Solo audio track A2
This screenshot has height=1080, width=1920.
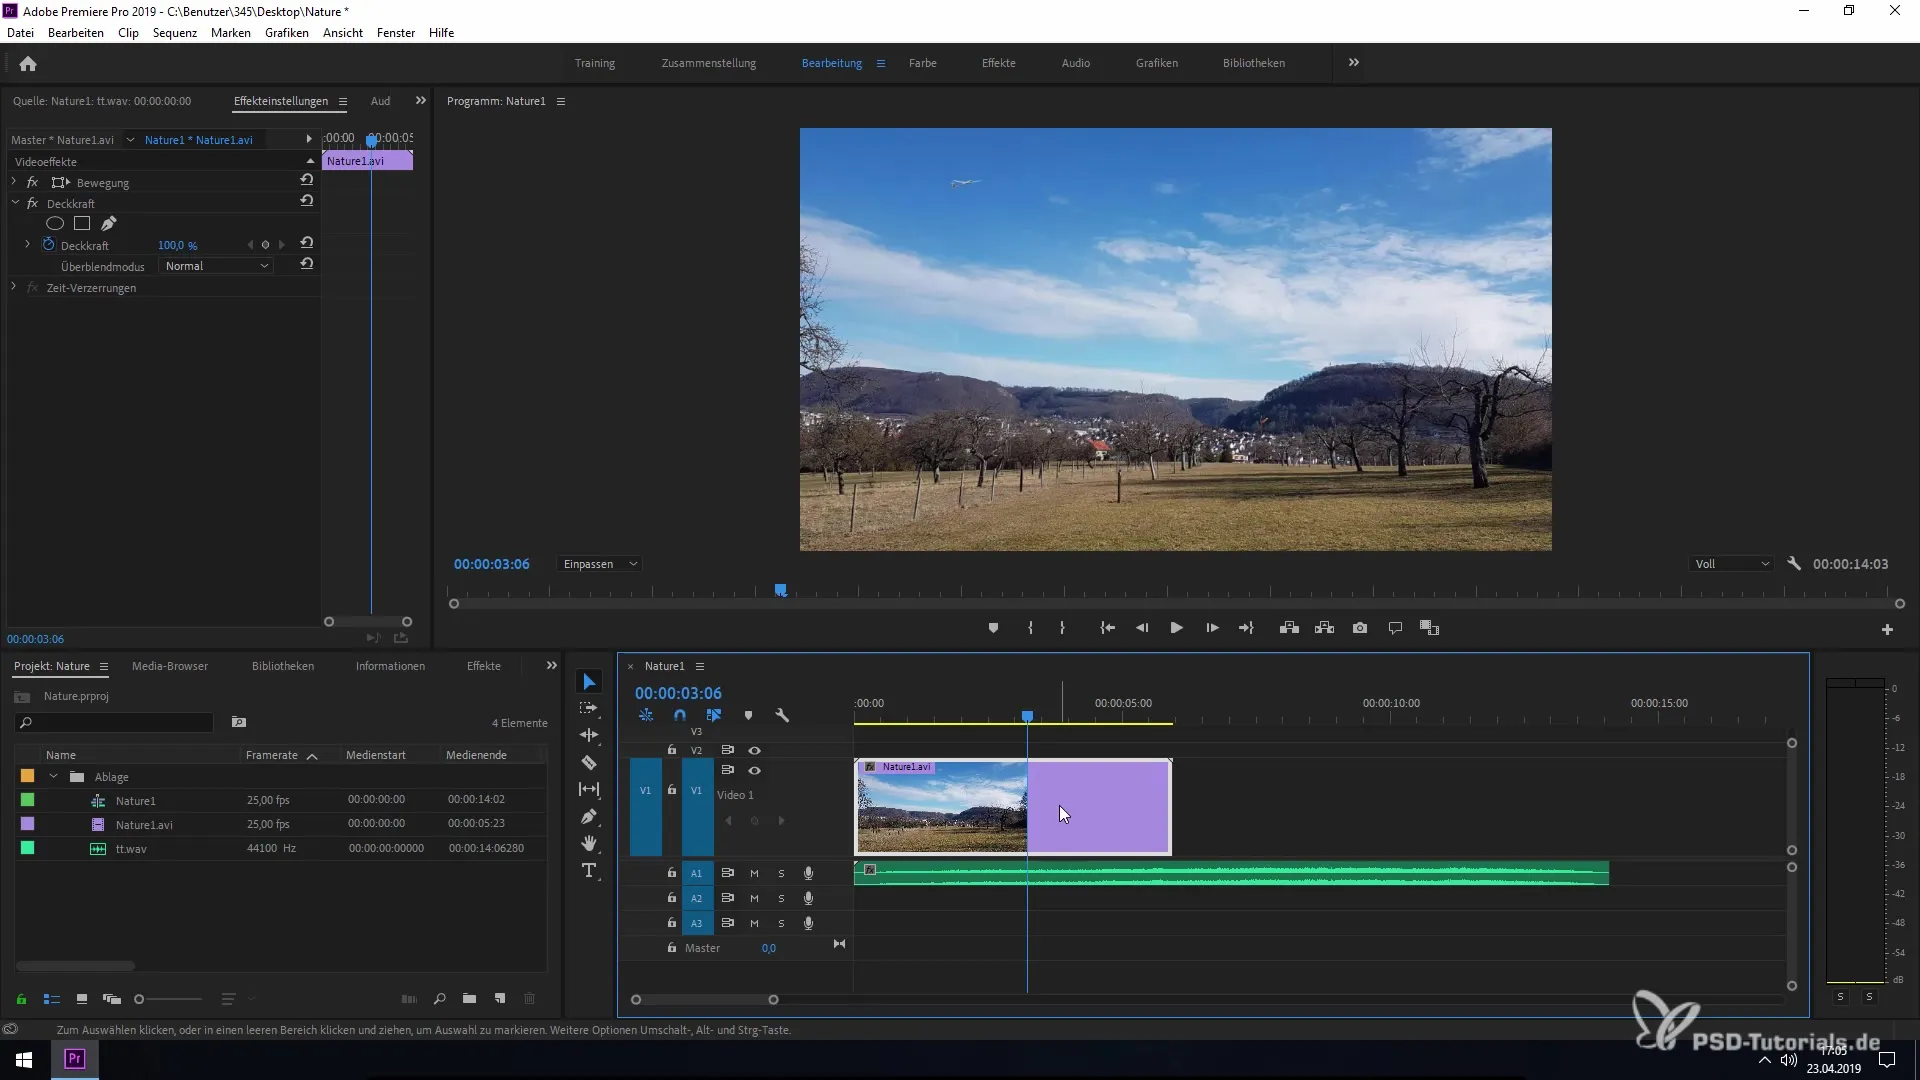(781, 899)
